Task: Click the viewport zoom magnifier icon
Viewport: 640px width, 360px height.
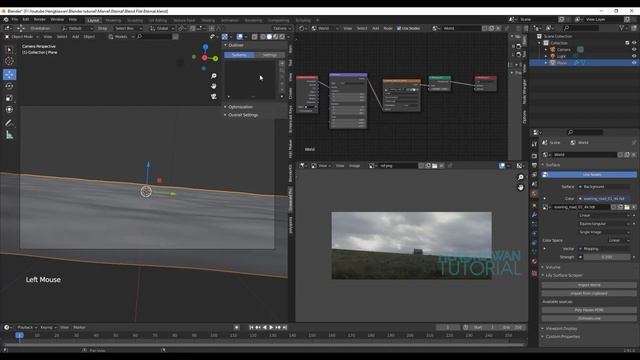Action: [x=213, y=76]
